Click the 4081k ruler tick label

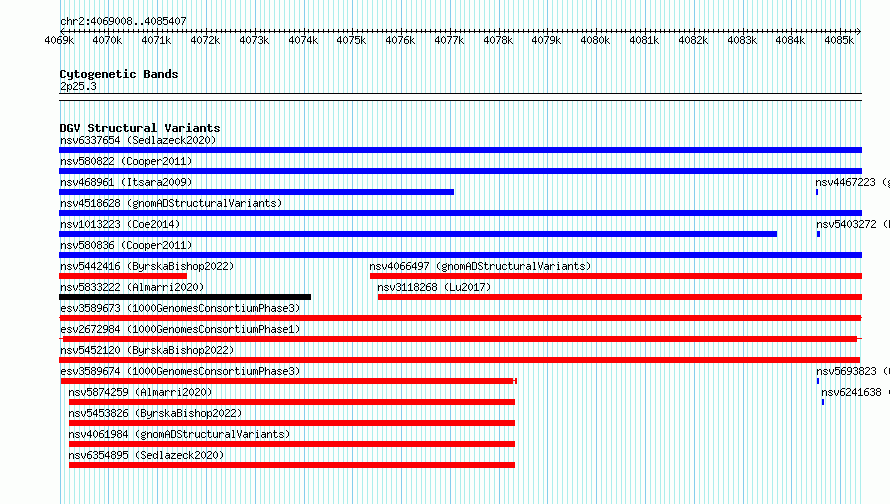tap(644, 40)
